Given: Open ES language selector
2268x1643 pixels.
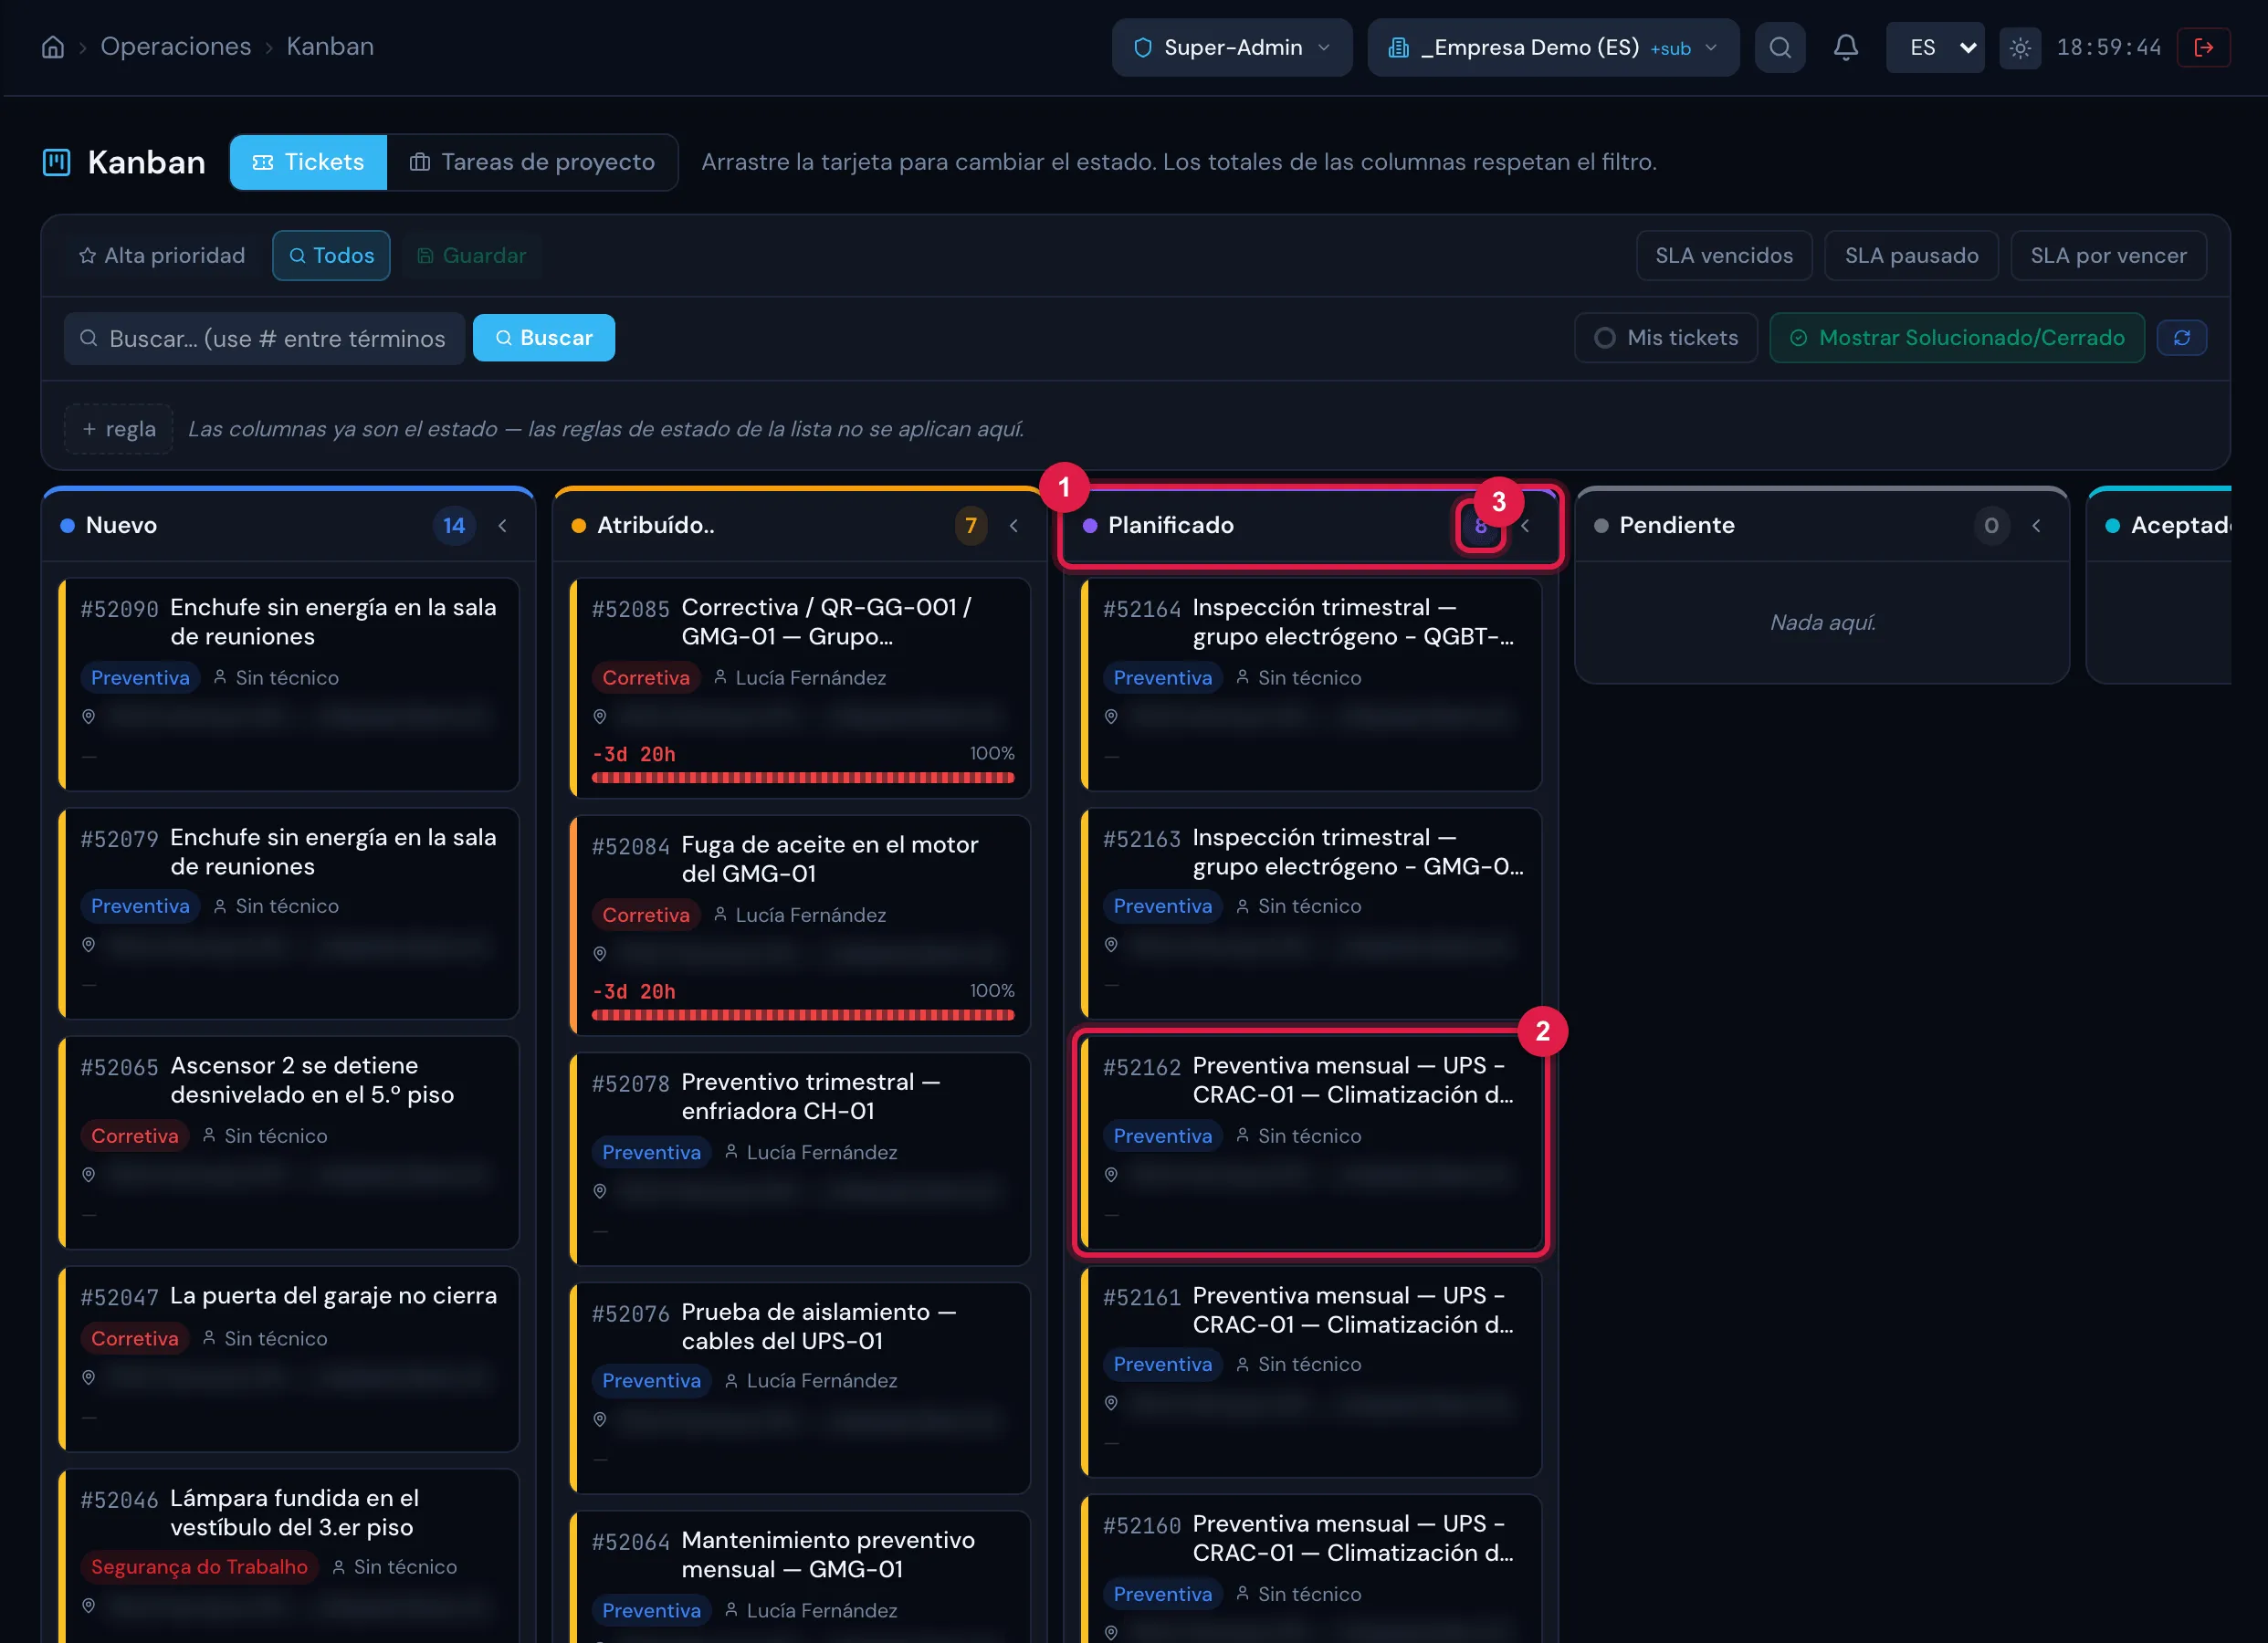Looking at the screenshot, I should click(x=1935, y=47).
